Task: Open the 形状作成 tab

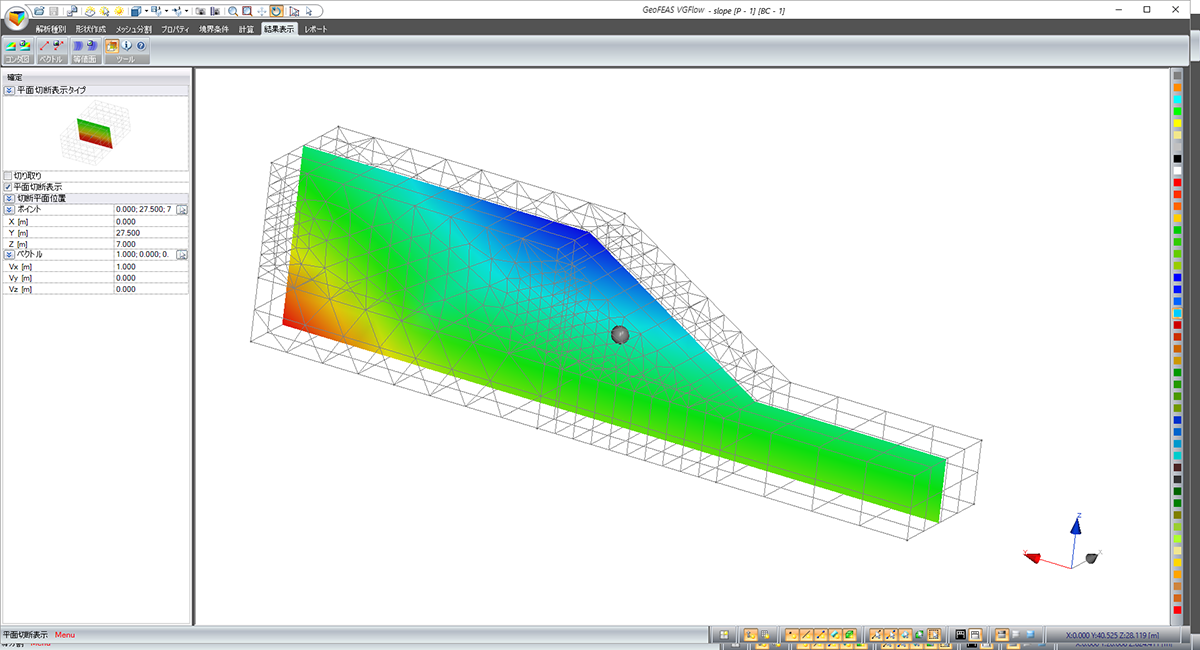Action: point(91,29)
